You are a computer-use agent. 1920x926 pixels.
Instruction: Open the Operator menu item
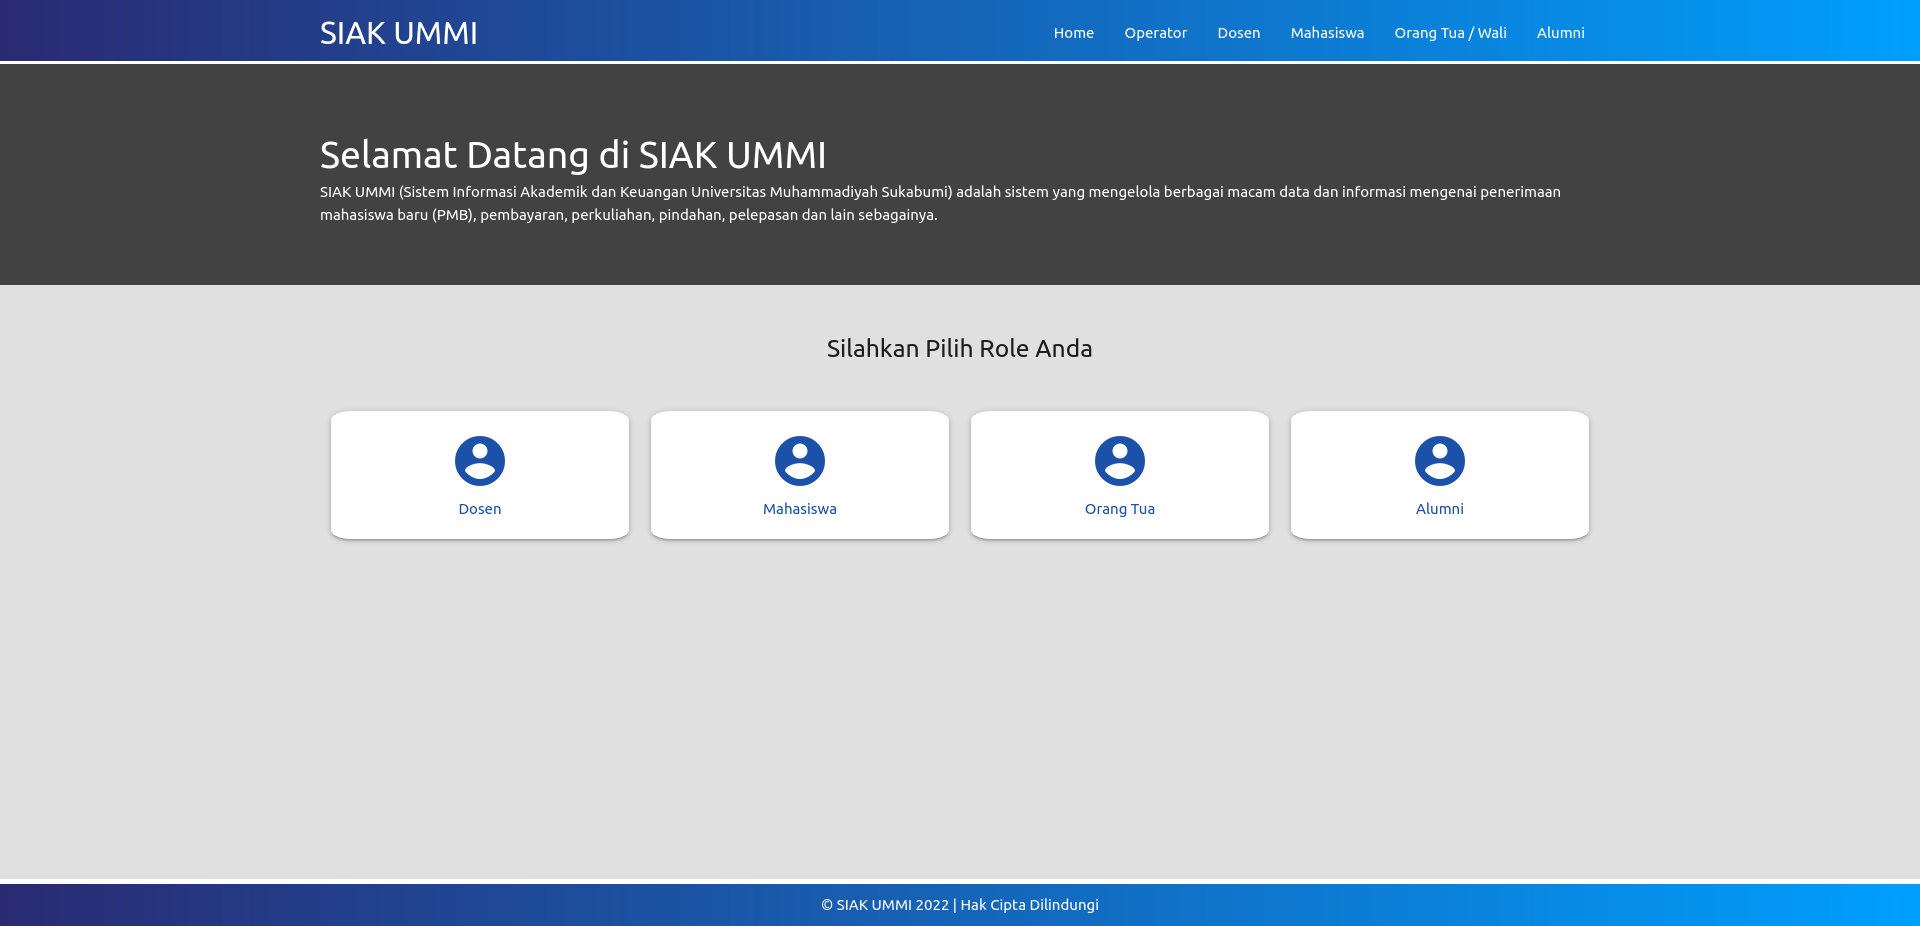pyautogui.click(x=1155, y=33)
